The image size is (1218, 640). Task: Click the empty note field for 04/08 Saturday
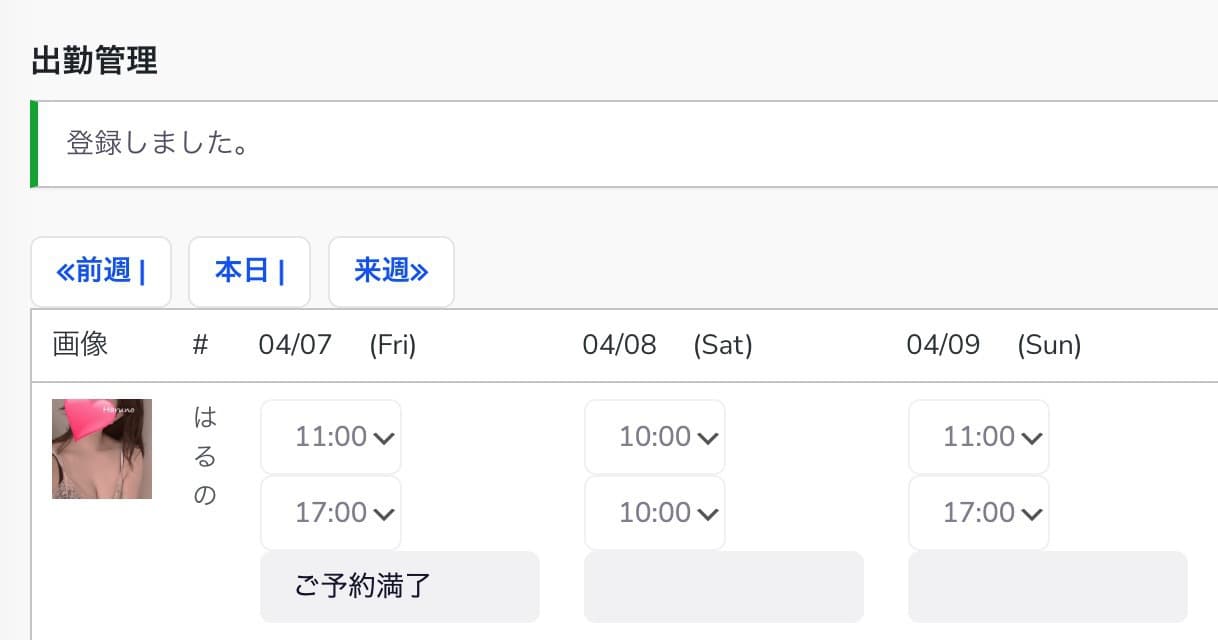tap(724, 586)
